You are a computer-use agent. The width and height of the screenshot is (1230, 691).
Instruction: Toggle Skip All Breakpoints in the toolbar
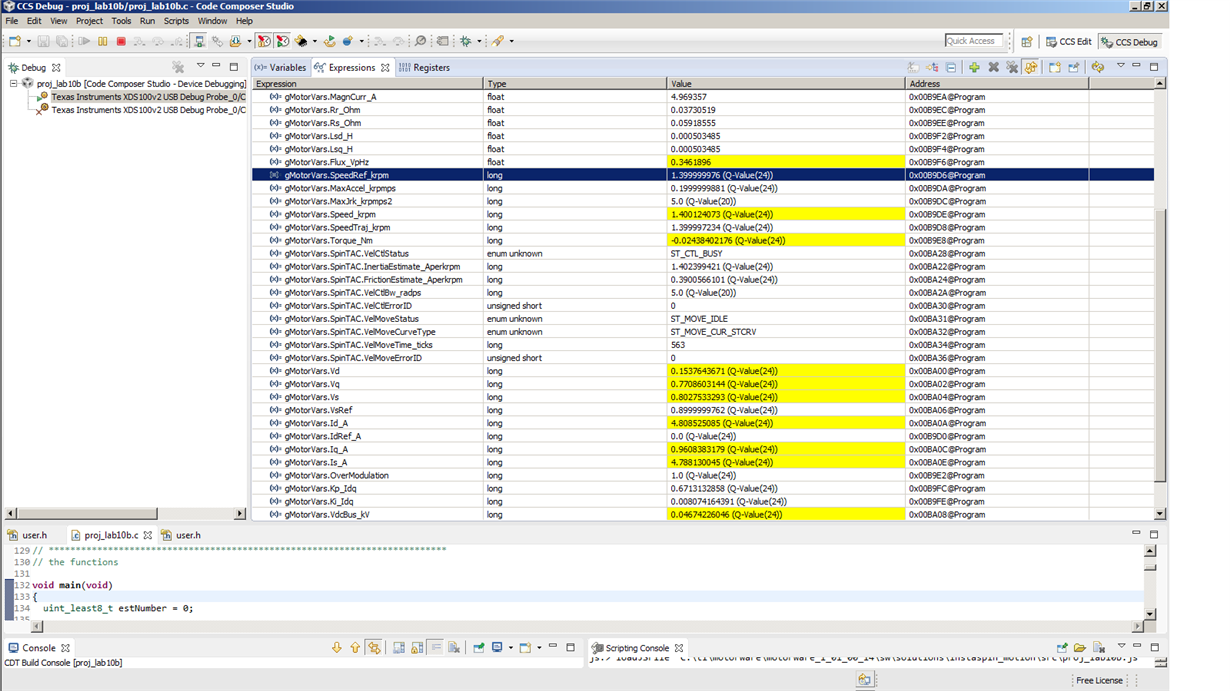click(x=421, y=41)
